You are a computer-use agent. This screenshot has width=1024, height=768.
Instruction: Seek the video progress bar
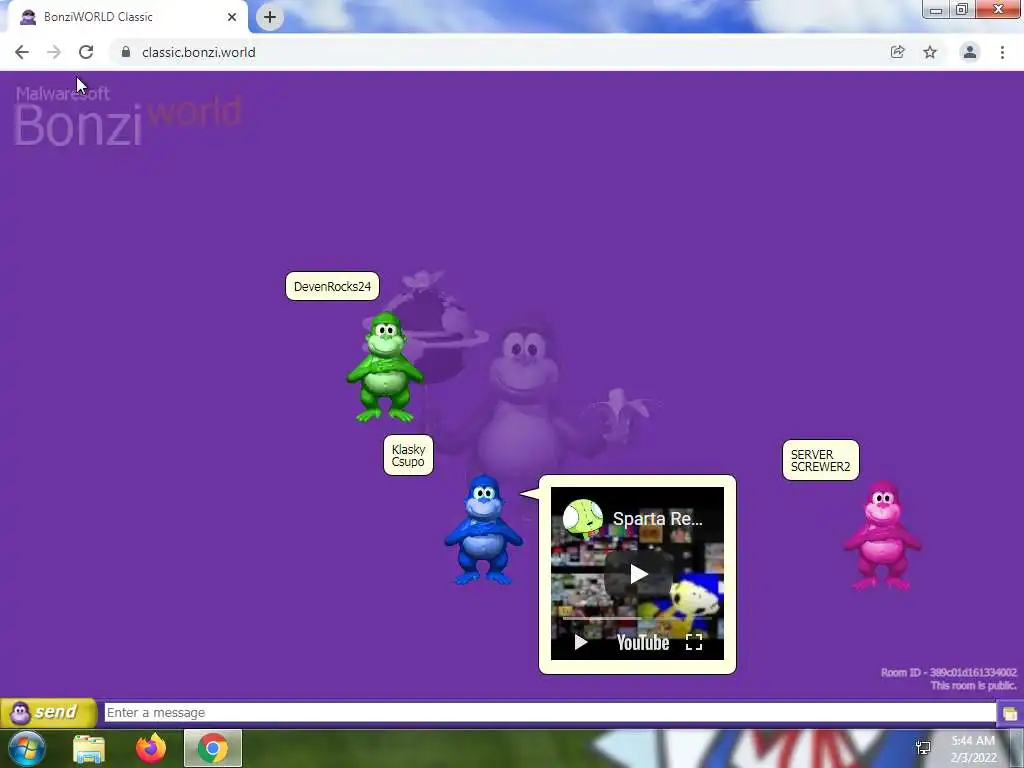pos(637,618)
